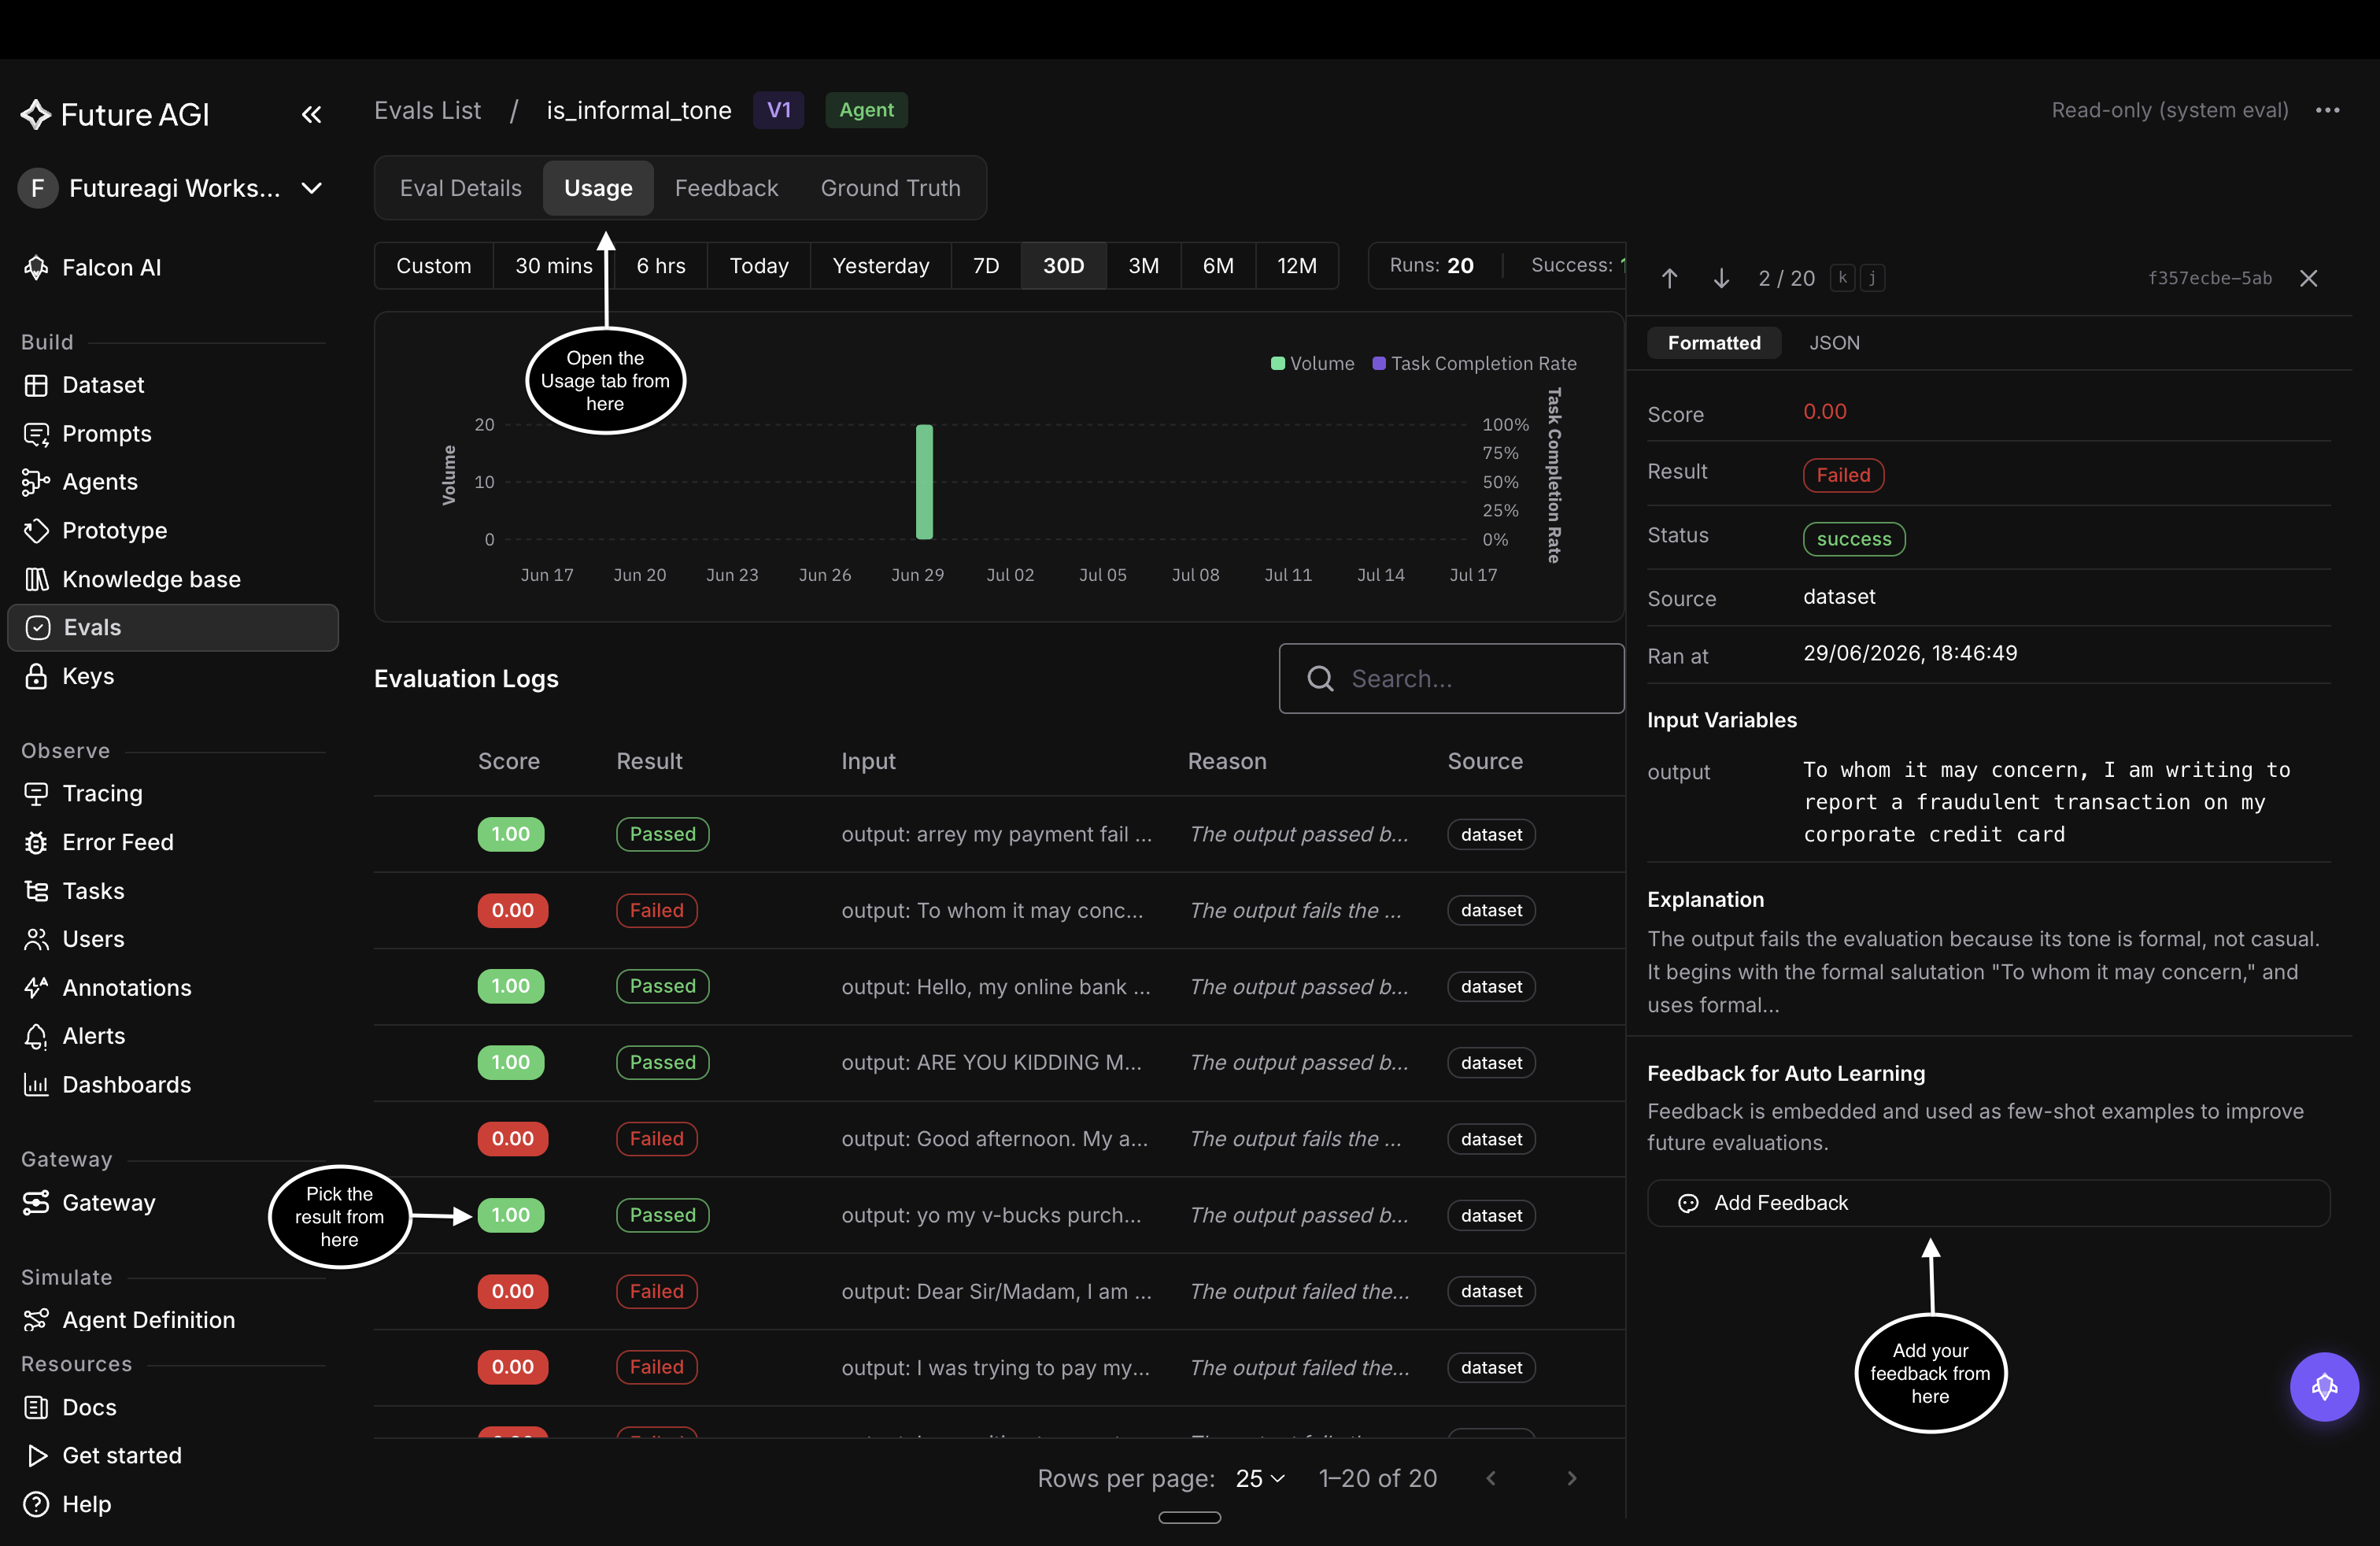Screen dimensions: 2380x1546
Task: Open the Annotations sparkle icon
Action: [x=36, y=988]
